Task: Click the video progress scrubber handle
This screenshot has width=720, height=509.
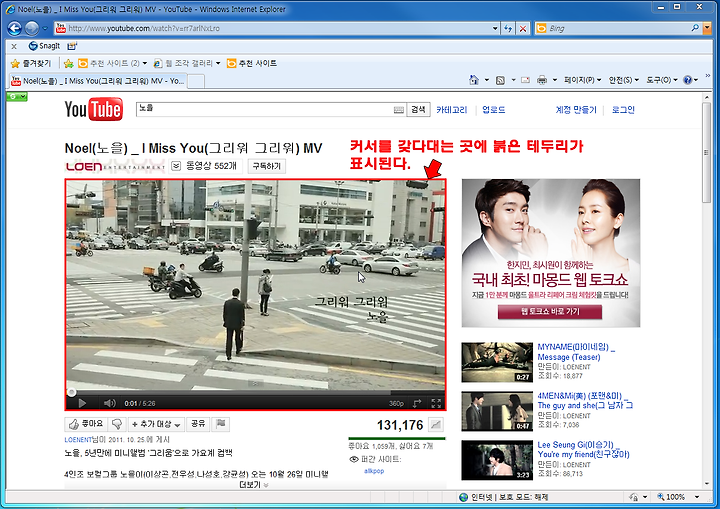Action: (72, 392)
